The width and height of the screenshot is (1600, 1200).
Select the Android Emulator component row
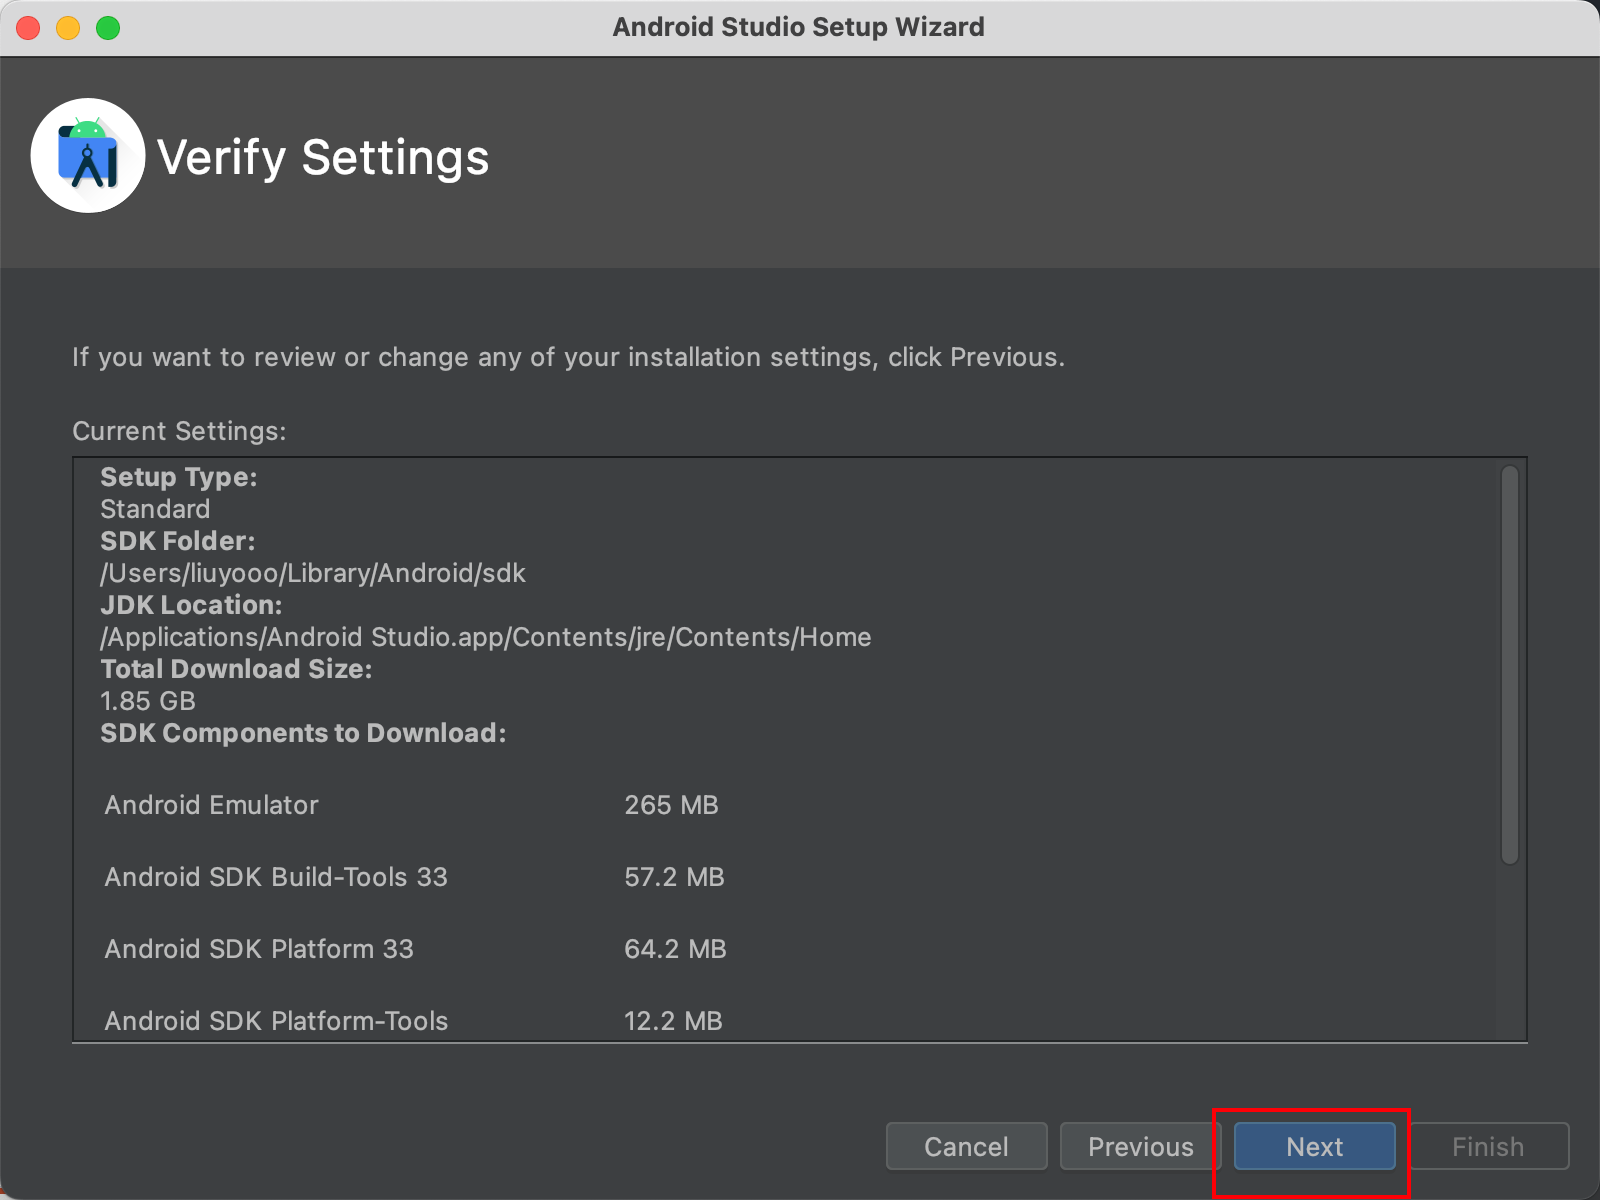point(412,805)
